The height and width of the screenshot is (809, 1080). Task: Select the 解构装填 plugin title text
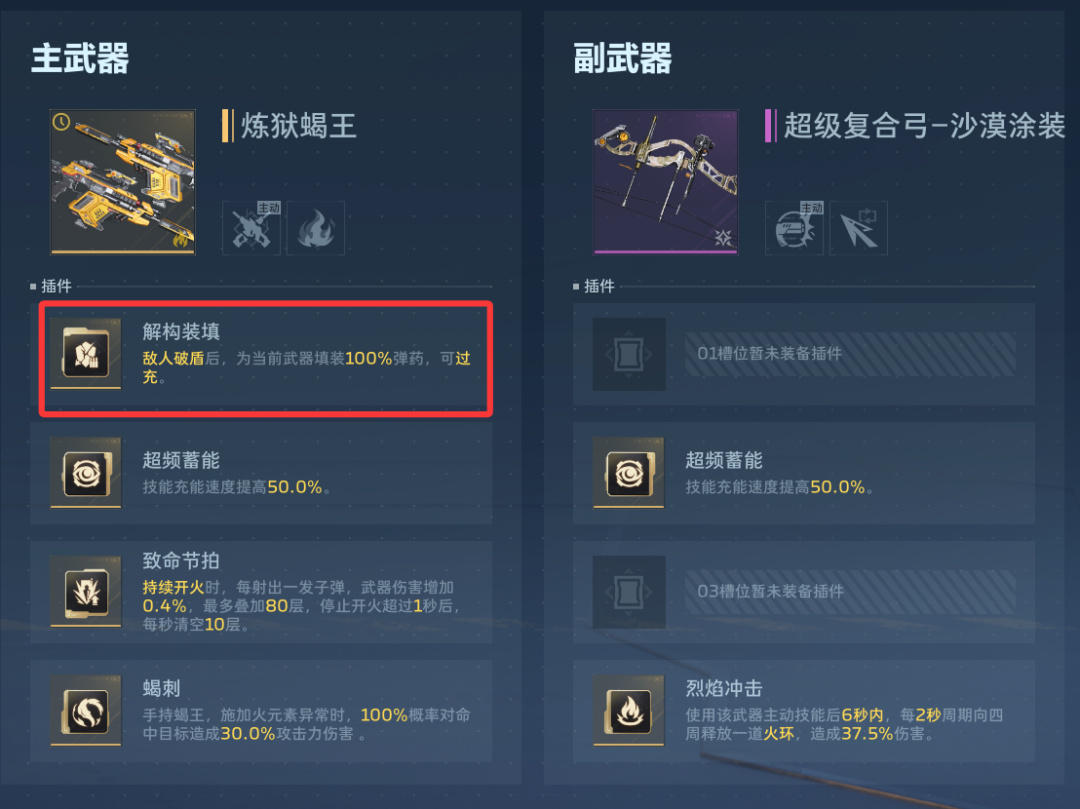[181, 332]
